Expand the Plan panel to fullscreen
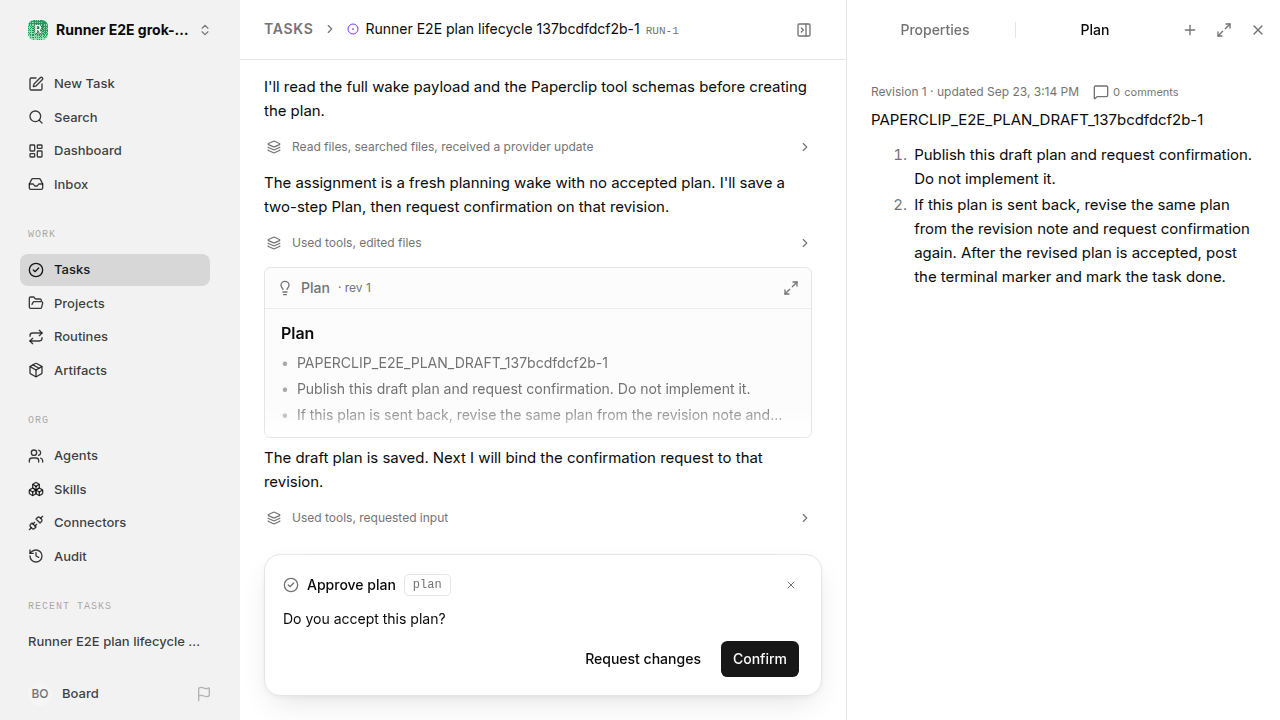The height and width of the screenshot is (720, 1280). click(x=1224, y=30)
